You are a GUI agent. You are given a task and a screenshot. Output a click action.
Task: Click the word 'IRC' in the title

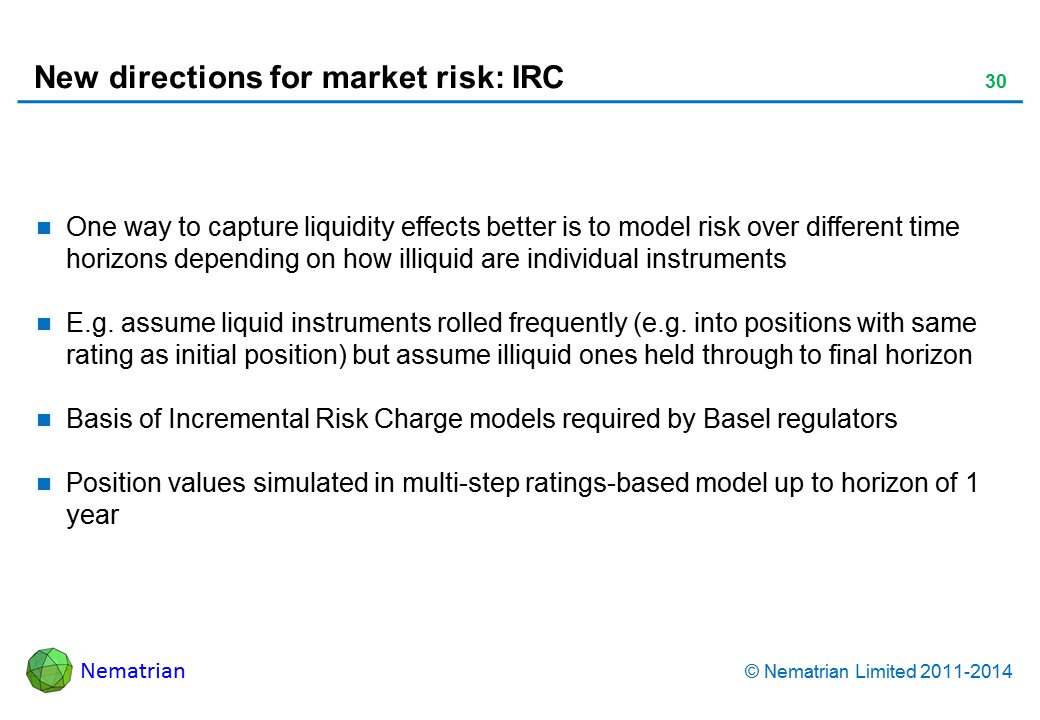tap(537, 77)
